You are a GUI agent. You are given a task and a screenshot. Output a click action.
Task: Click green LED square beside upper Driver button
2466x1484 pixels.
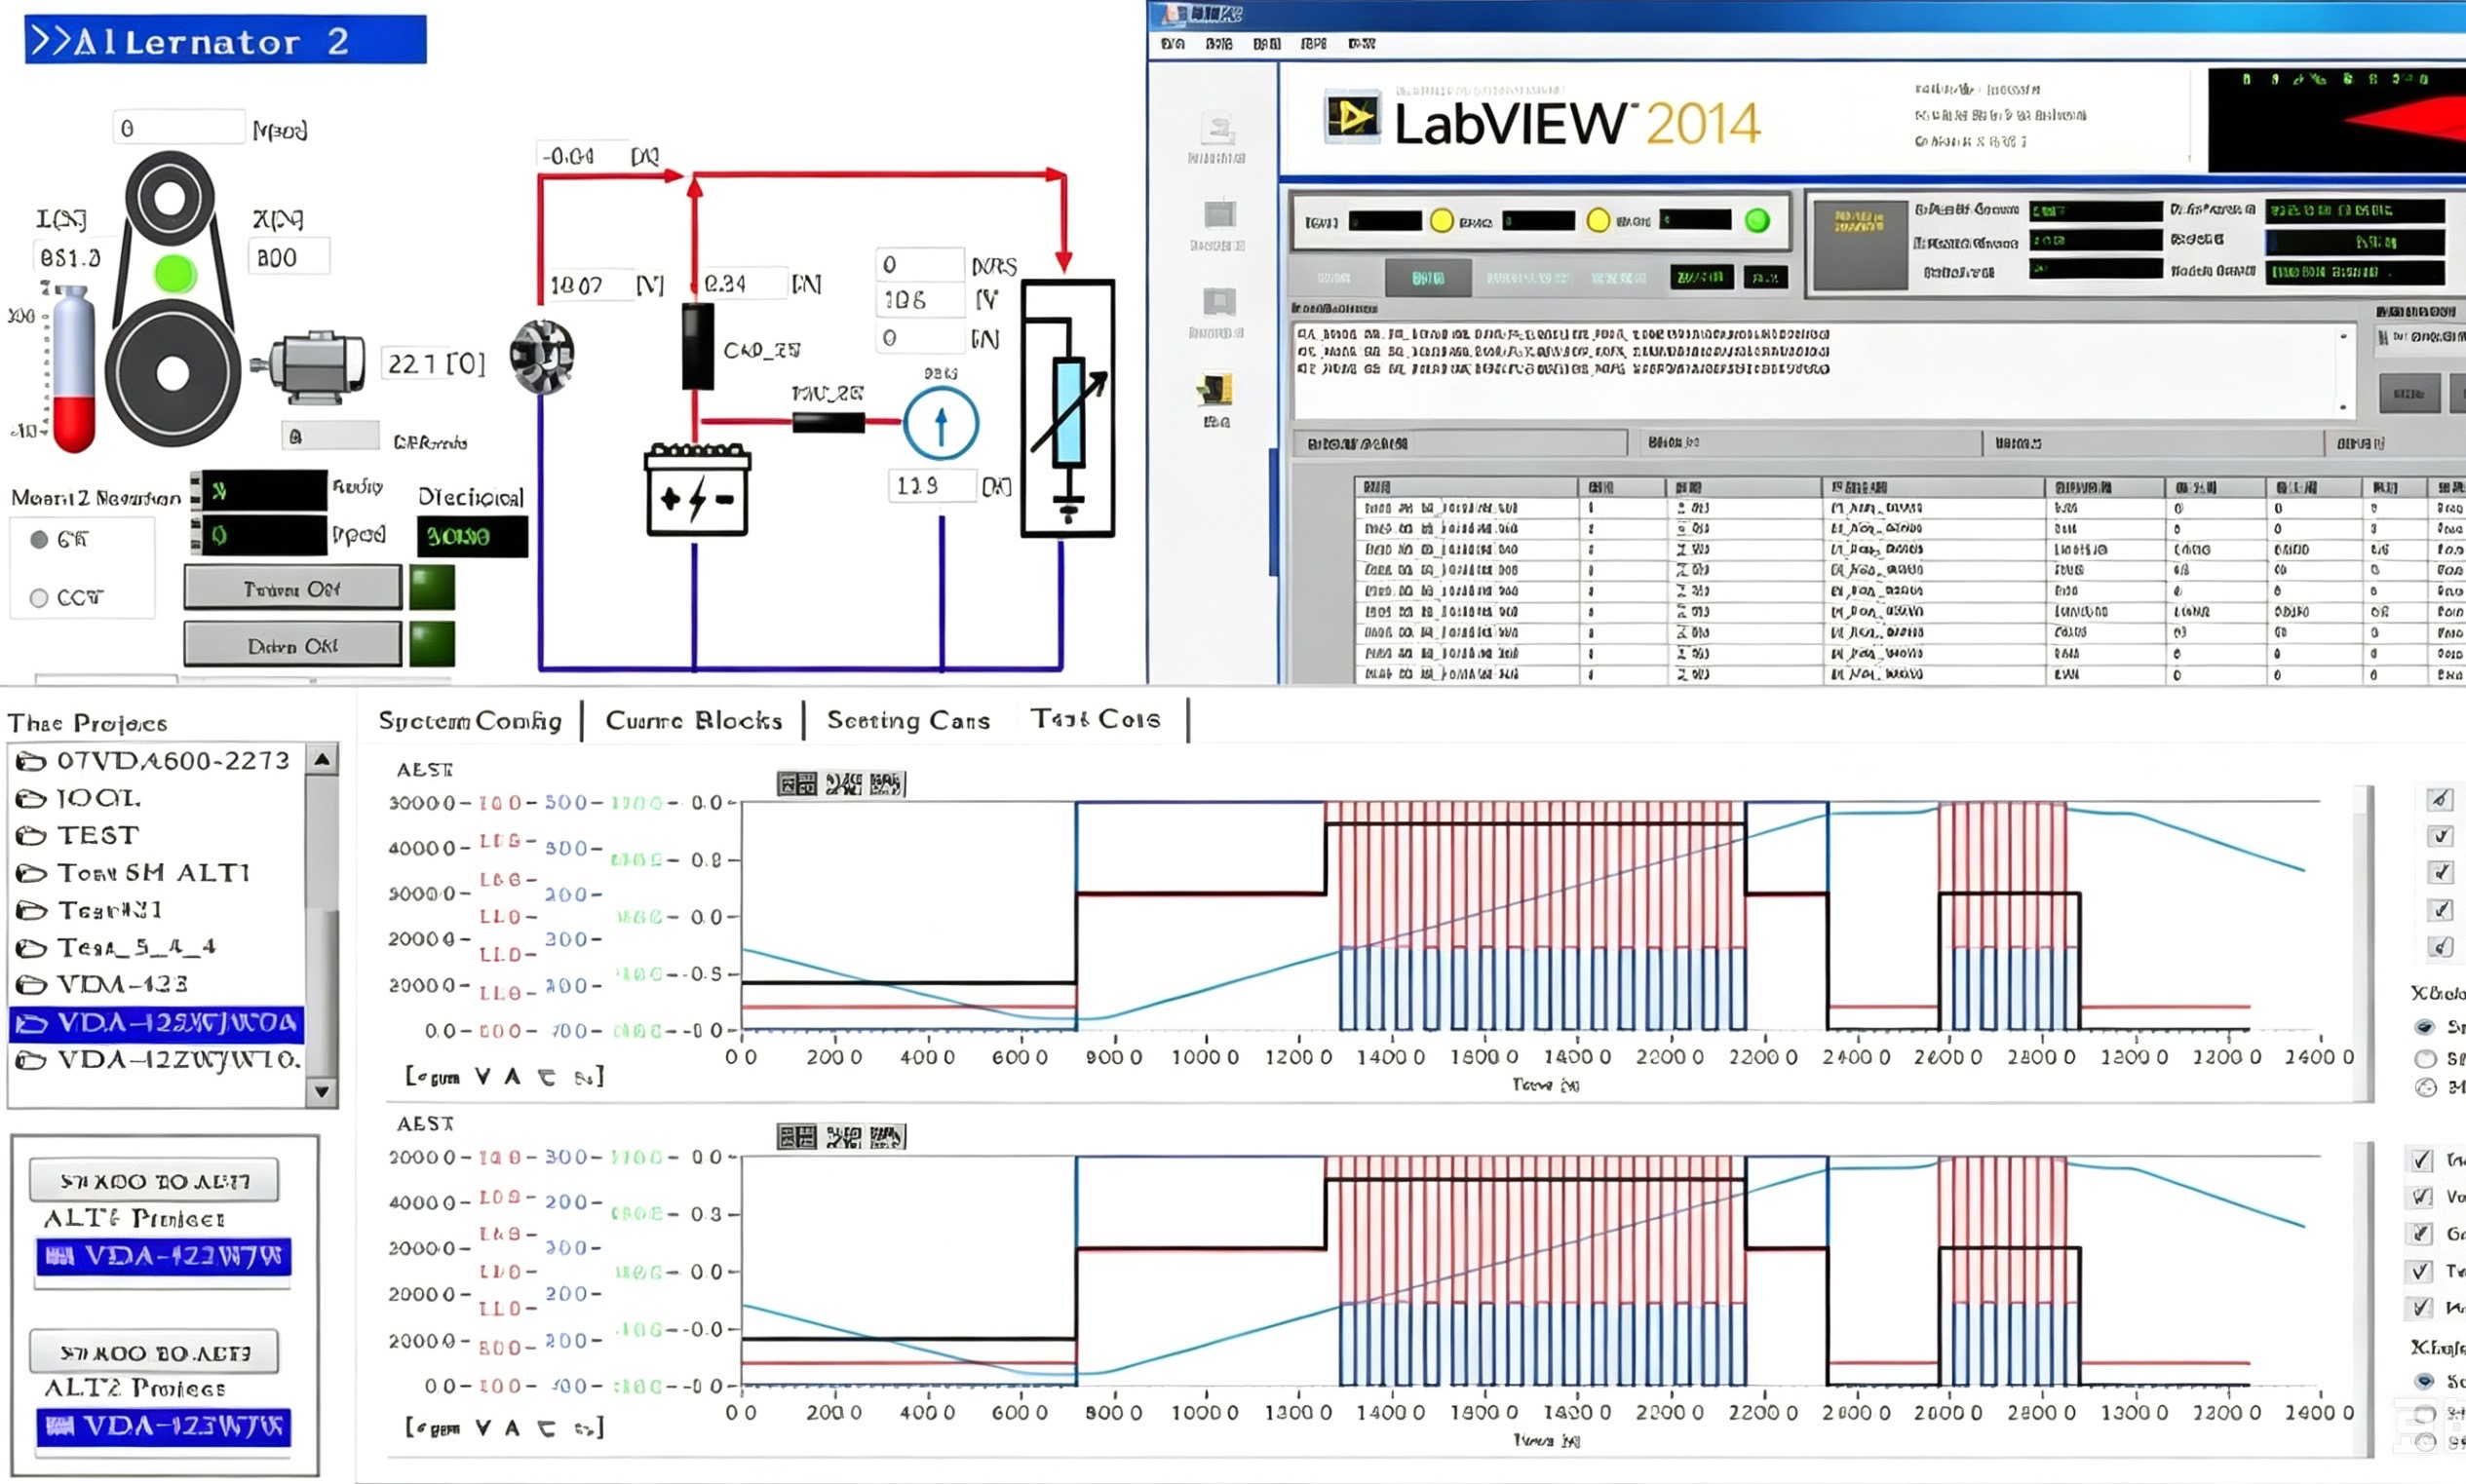click(432, 588)
